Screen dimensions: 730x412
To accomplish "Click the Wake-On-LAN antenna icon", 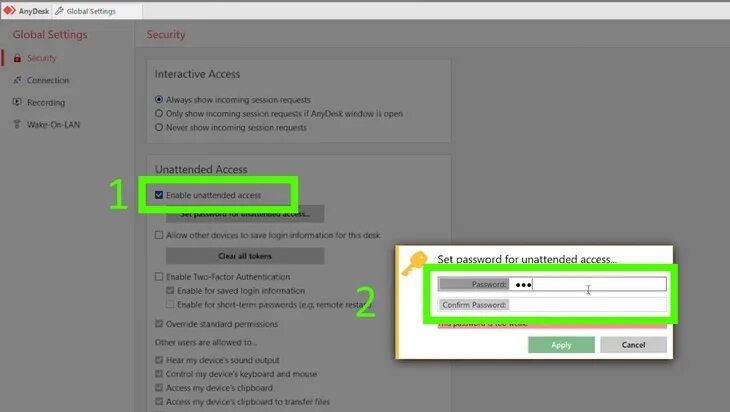I will pos(17,124).
